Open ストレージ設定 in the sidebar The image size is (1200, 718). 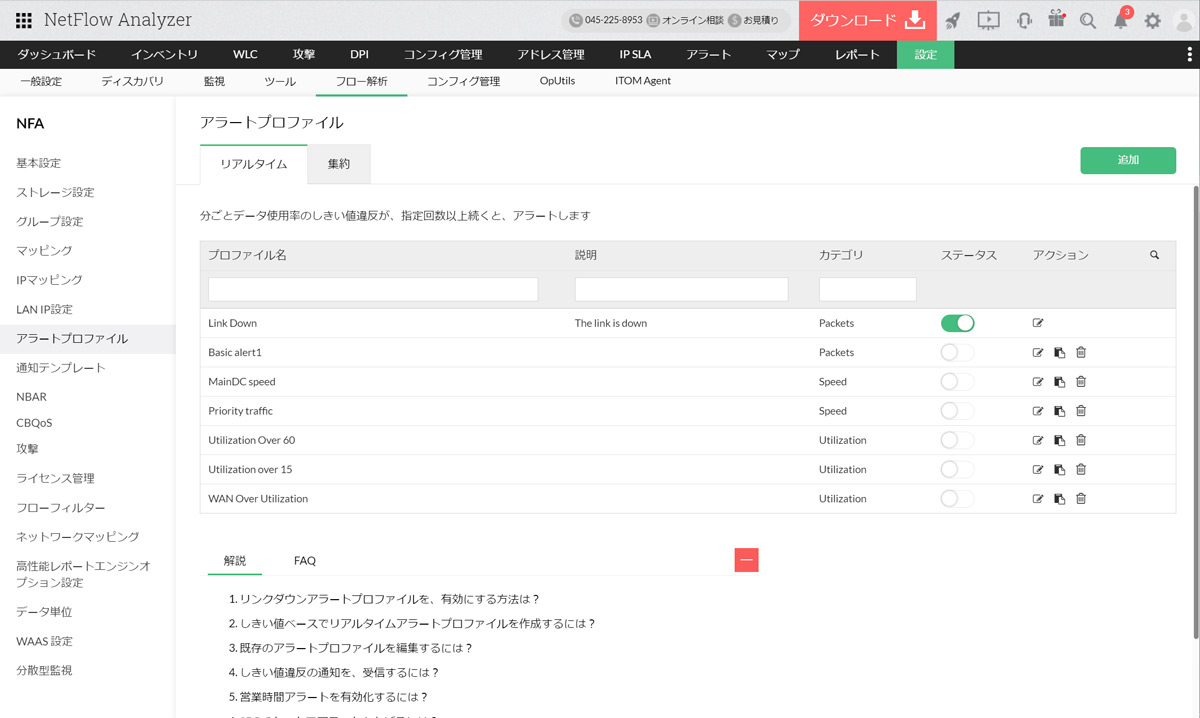[x=55, y=192]
